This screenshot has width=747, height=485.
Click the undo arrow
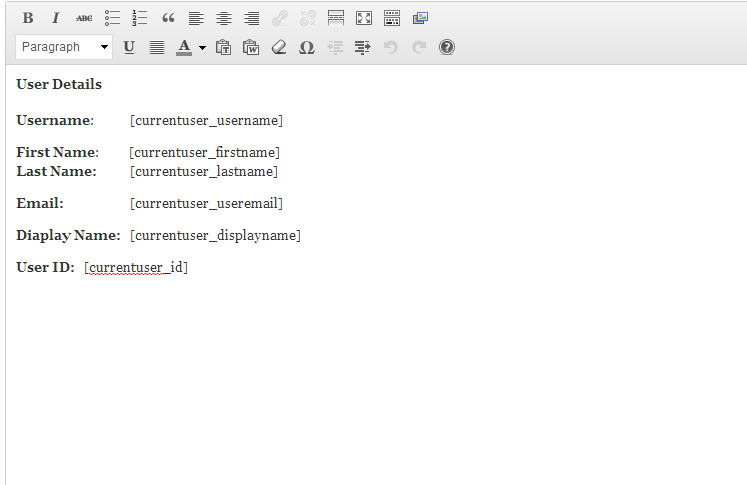coord(391,47)
